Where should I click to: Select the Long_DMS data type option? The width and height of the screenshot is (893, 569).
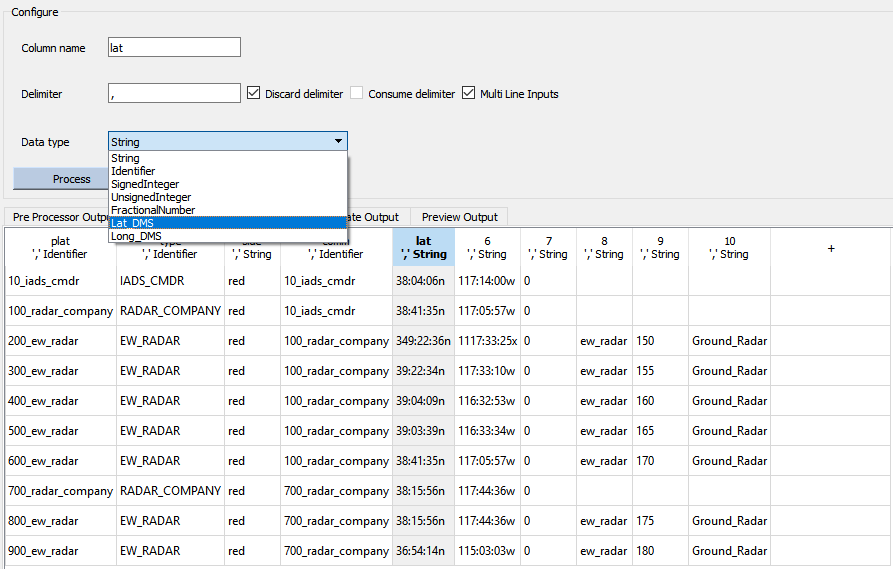(x=228, y=236)
